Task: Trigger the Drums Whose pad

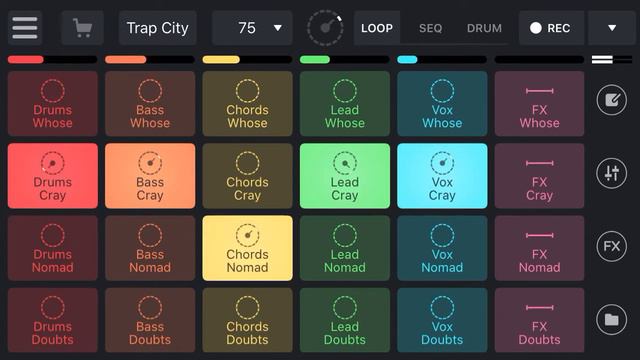Action: click(x=53, y=104)
